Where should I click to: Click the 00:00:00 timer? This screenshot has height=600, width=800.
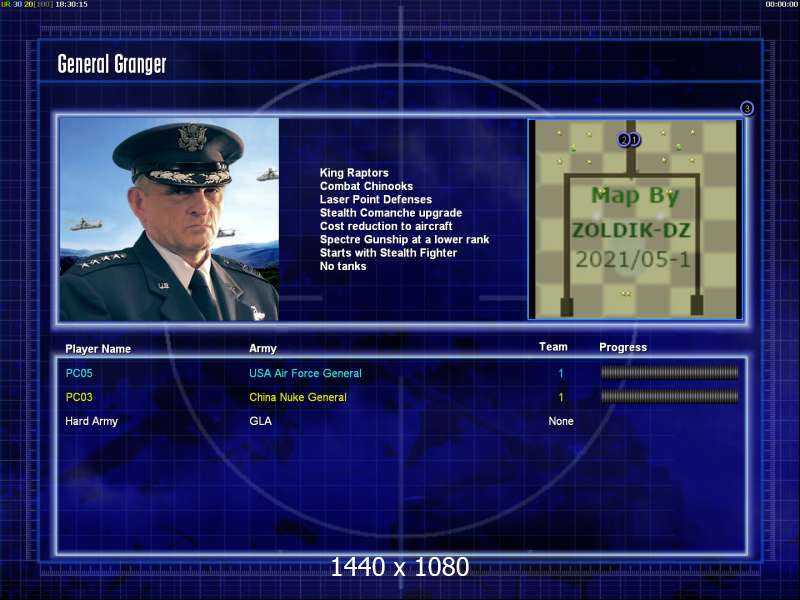pos(782,4)
